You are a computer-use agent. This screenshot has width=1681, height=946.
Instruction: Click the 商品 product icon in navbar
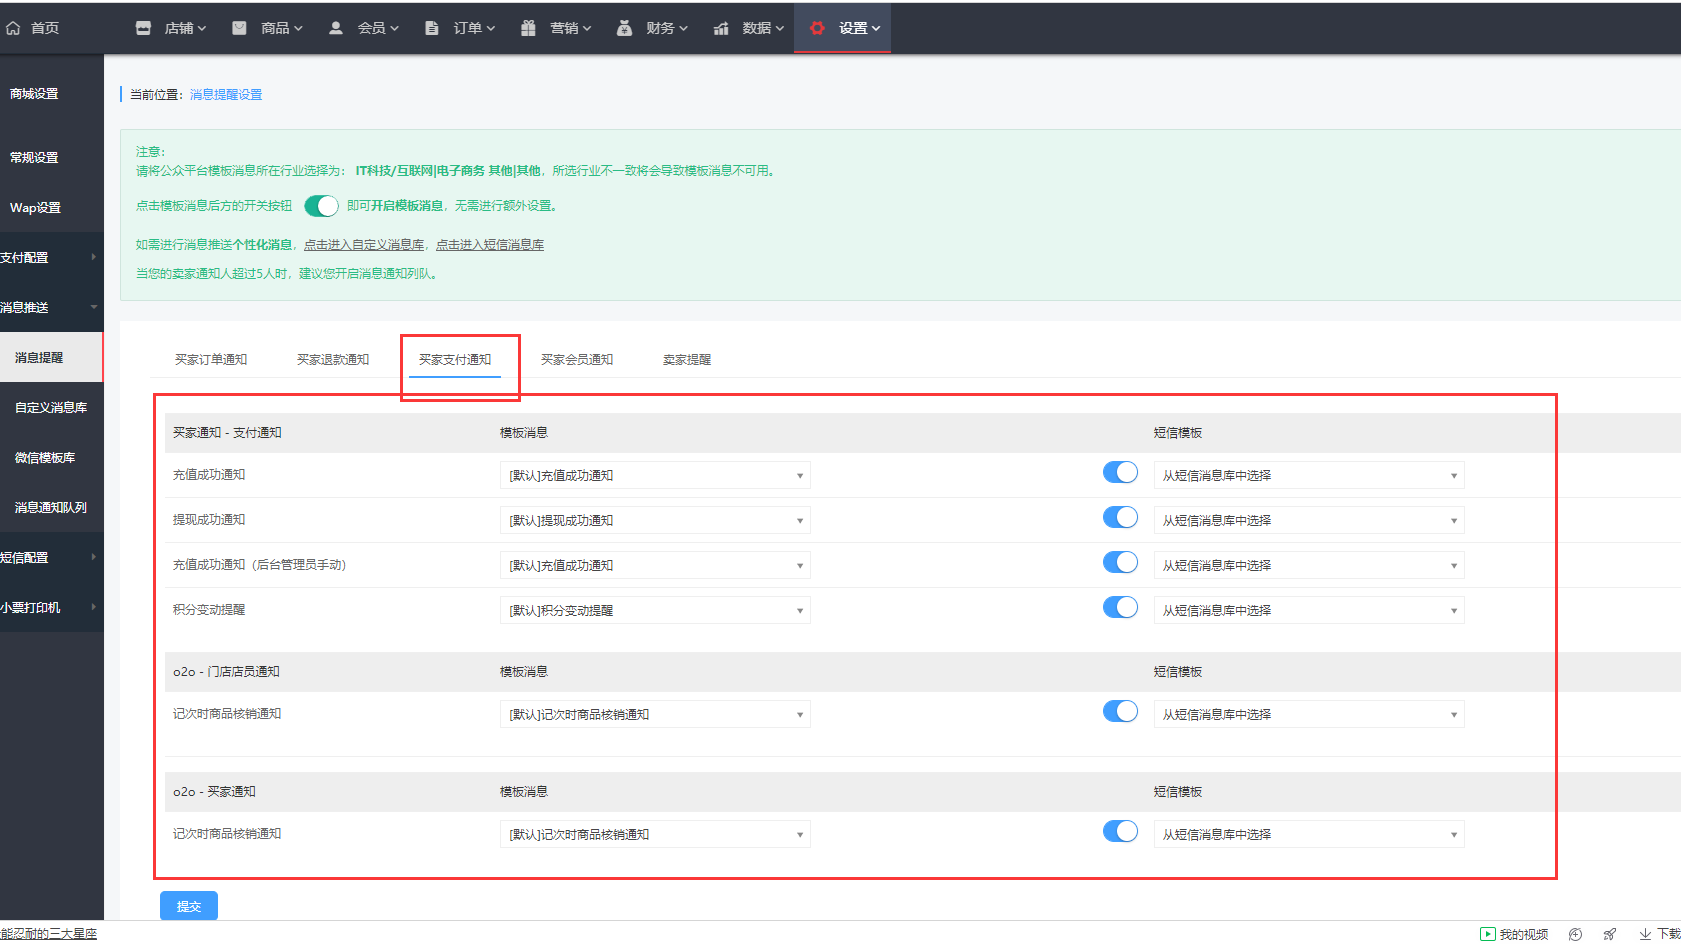pyautogui.click(x=239, y=28)
